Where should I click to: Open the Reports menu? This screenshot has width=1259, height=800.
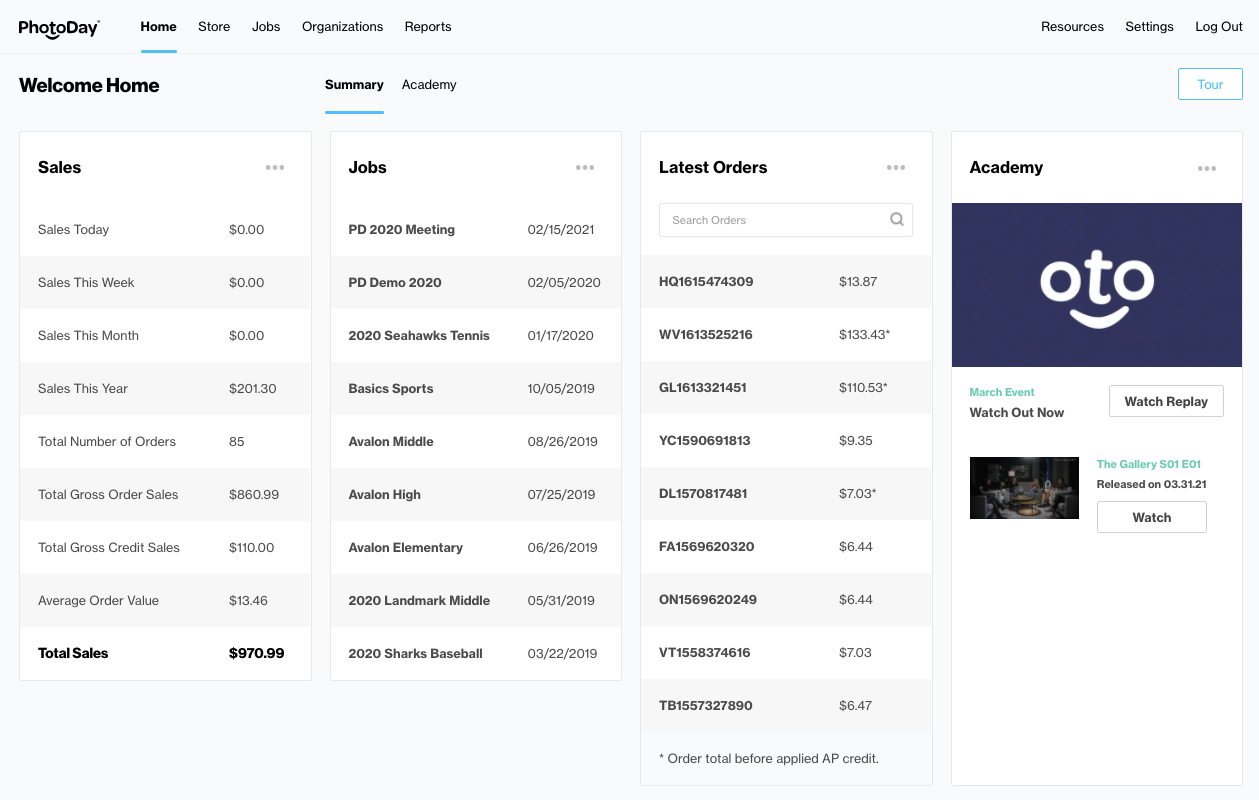(428, 27)
